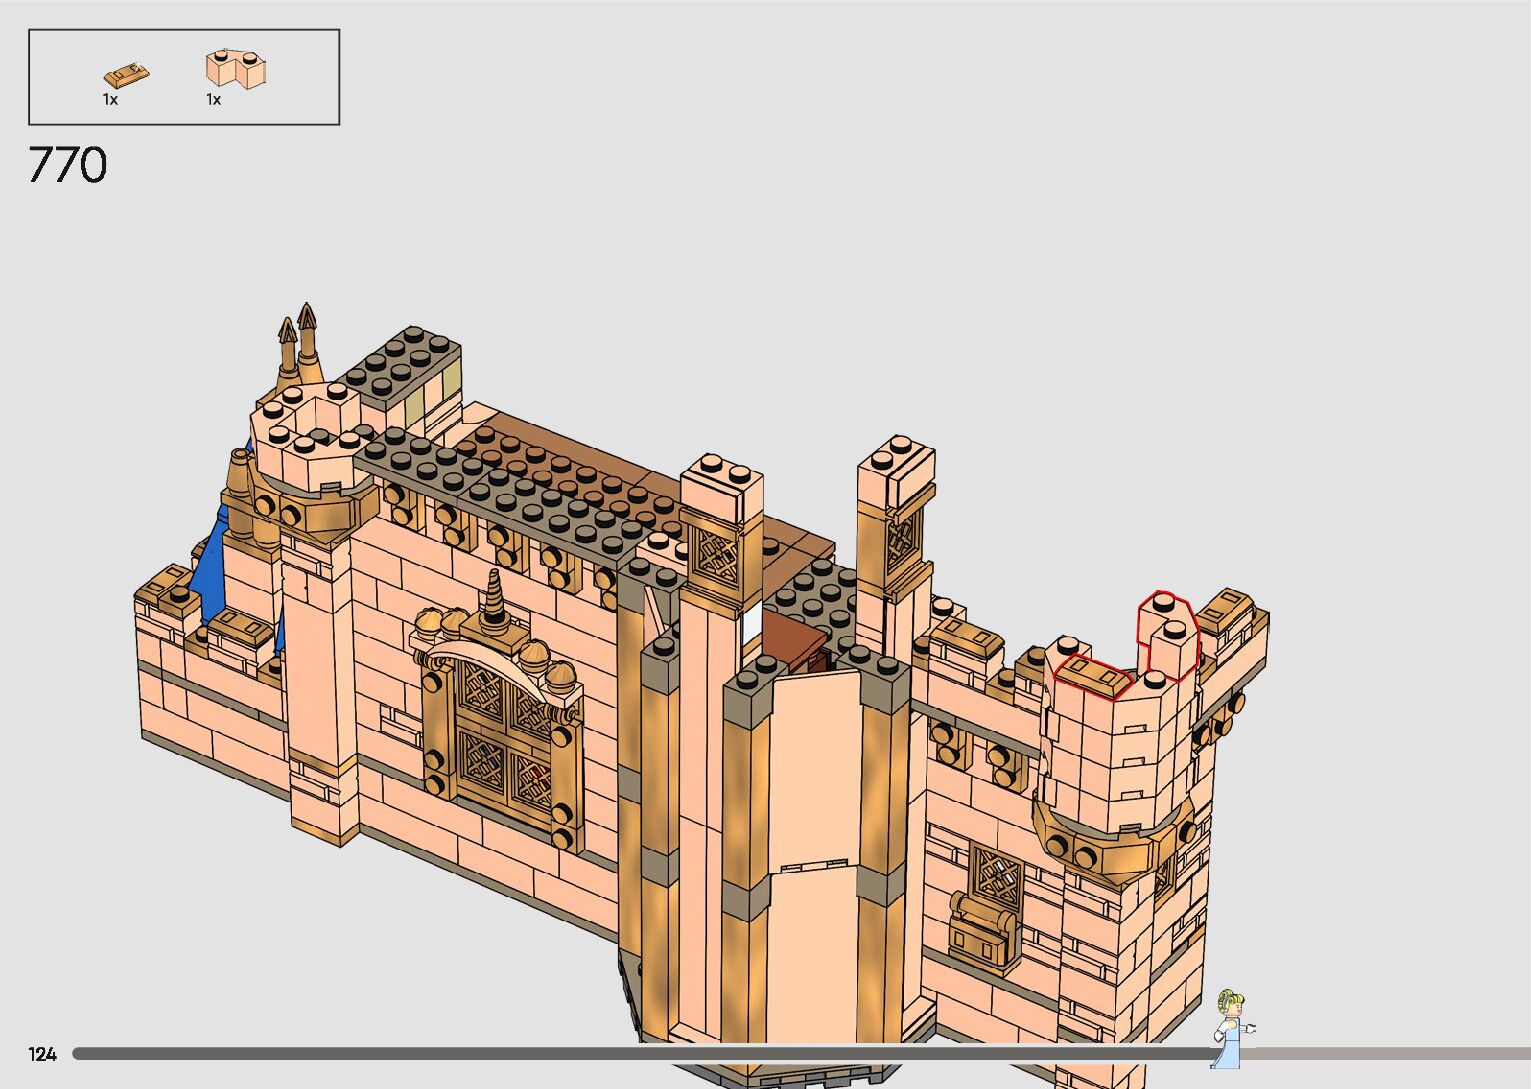
Task: Click the step number 770
Action: coord(67,165)
